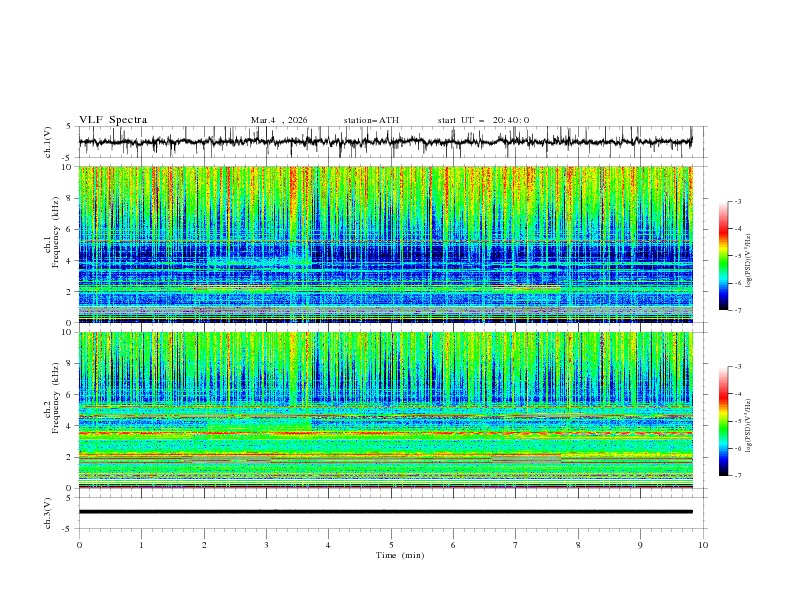The width and height of the screenshot is (792, 612).
Task: Click the "VLF Spectra" title text
Action: [113, 120]
